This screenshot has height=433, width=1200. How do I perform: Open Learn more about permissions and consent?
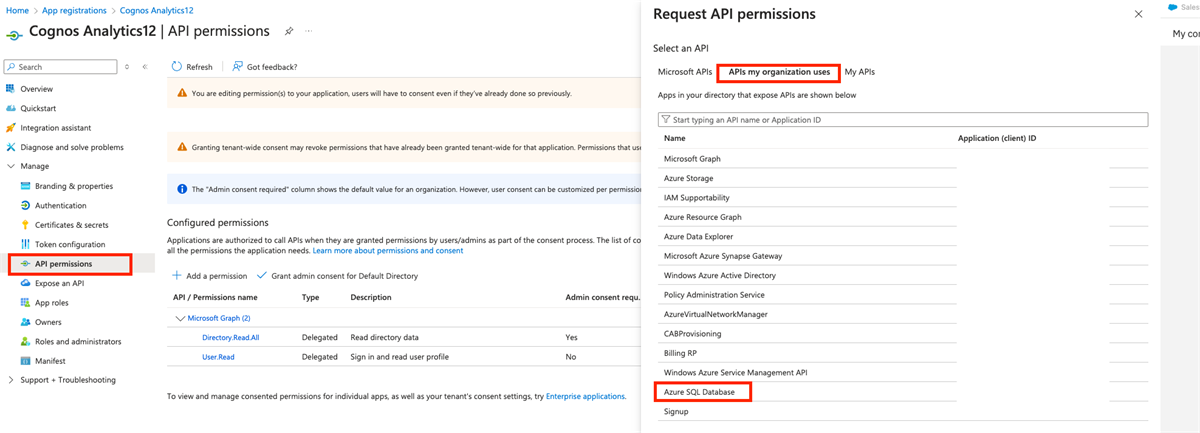click(x=388, y=251)
